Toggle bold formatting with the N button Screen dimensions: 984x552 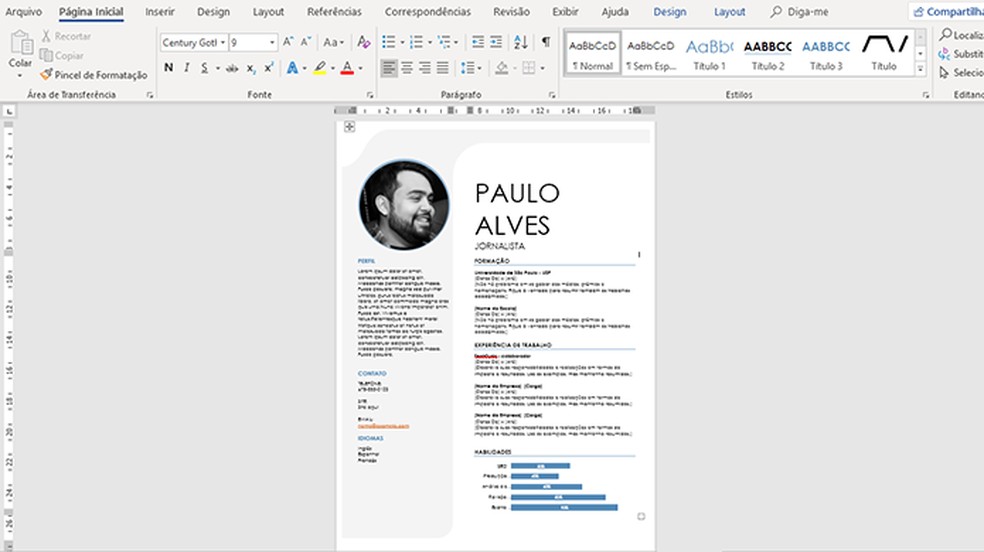[168, 68]
